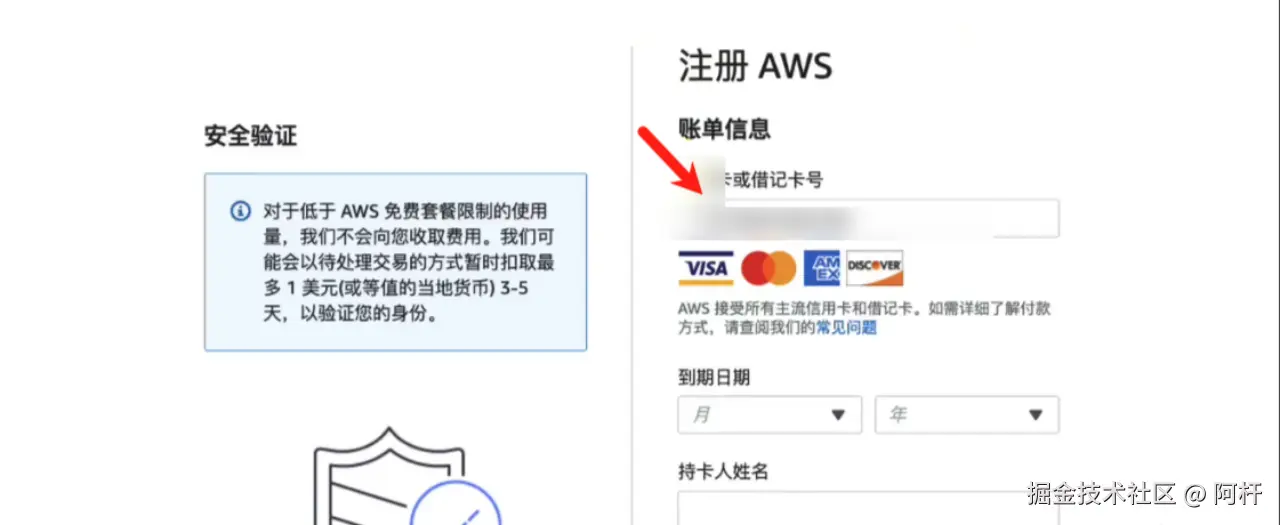Image resolution: width=1280 pixels, height=525 pixels.
Task: Click the arrow on the month selector
Action: [x=838, y=415]
